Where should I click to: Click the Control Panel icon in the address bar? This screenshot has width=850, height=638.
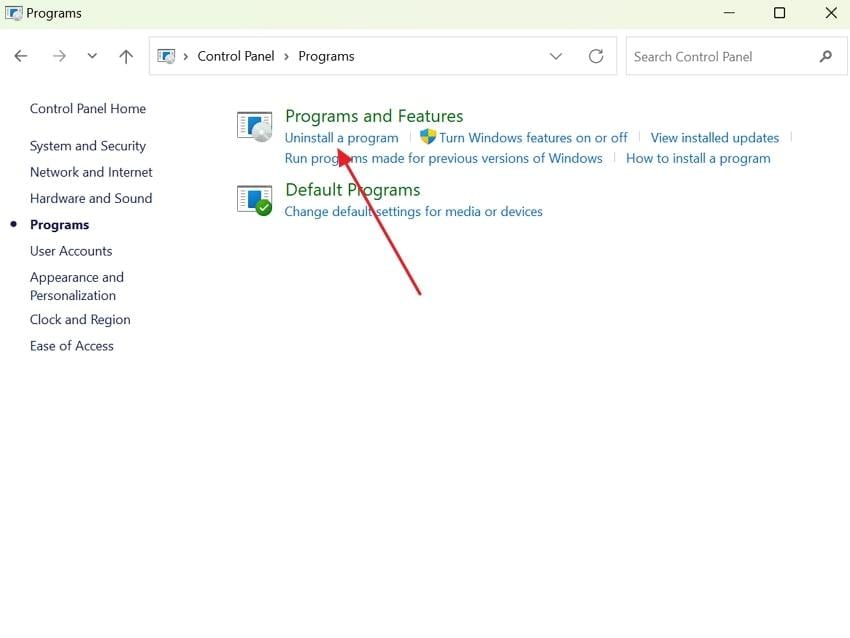(166, 56)
